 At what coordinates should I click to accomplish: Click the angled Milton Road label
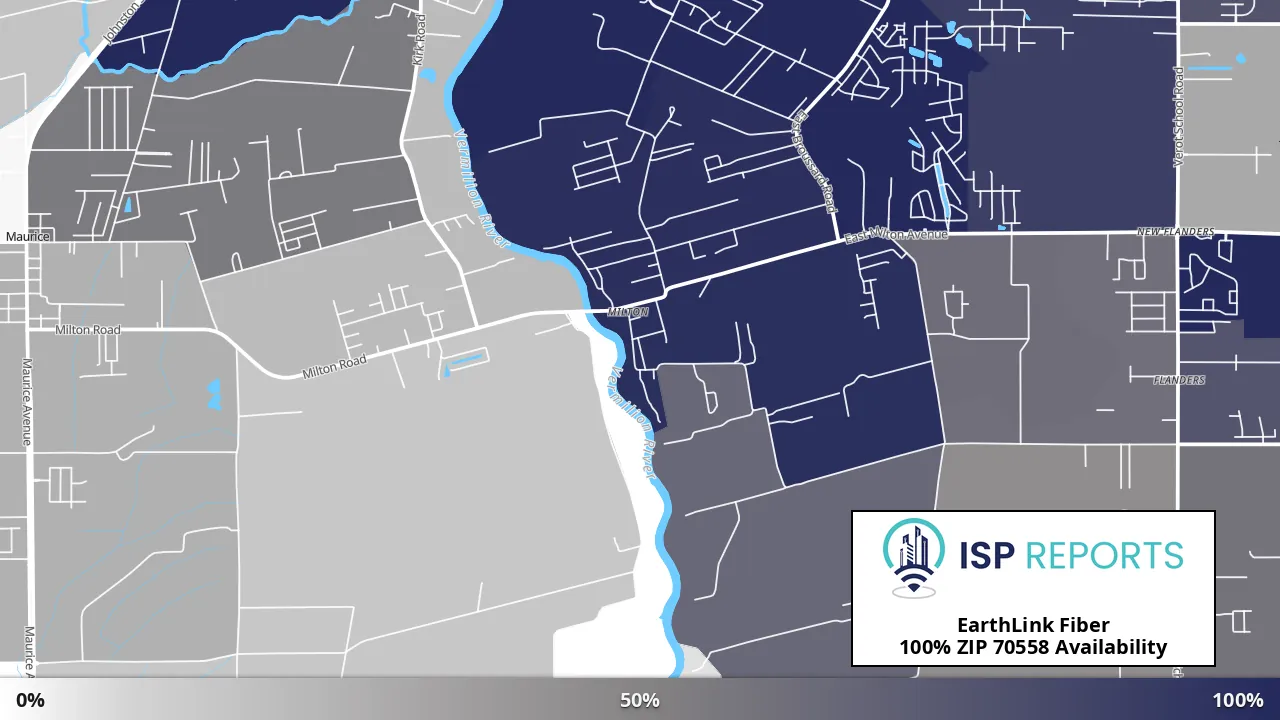point(334,367)
